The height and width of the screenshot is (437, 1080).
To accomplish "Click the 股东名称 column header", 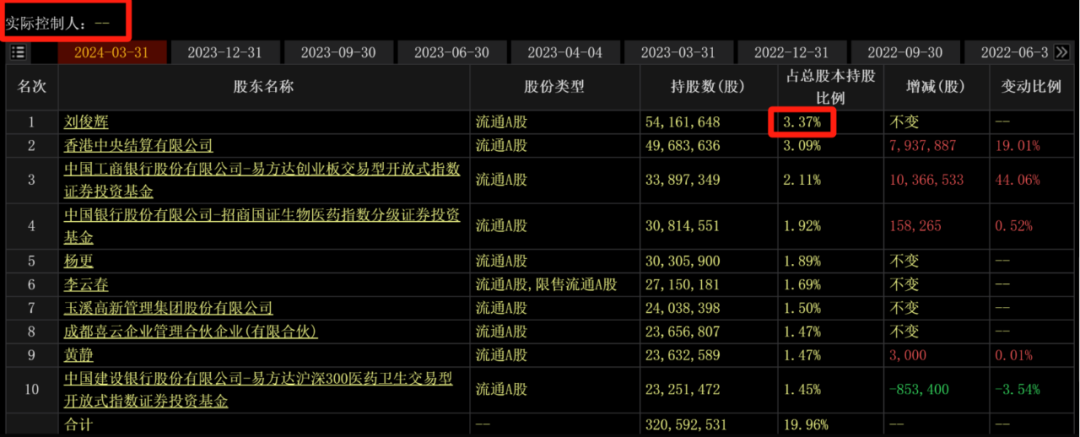I will click(264, 87).
